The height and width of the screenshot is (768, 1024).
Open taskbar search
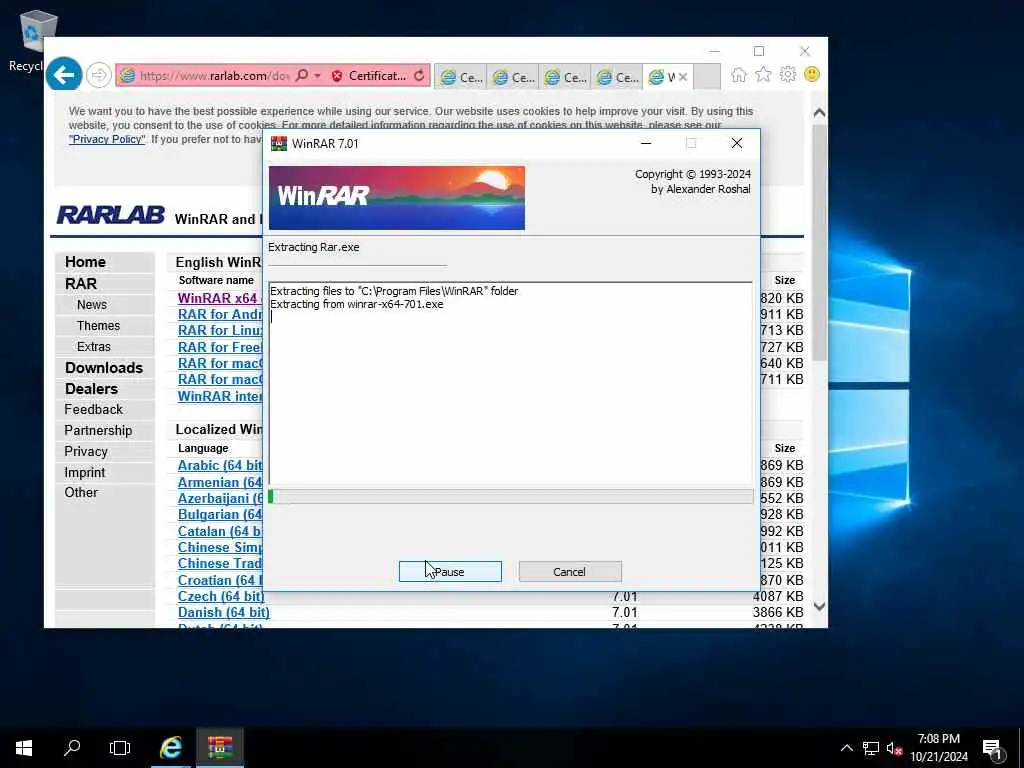click(72, 748)
